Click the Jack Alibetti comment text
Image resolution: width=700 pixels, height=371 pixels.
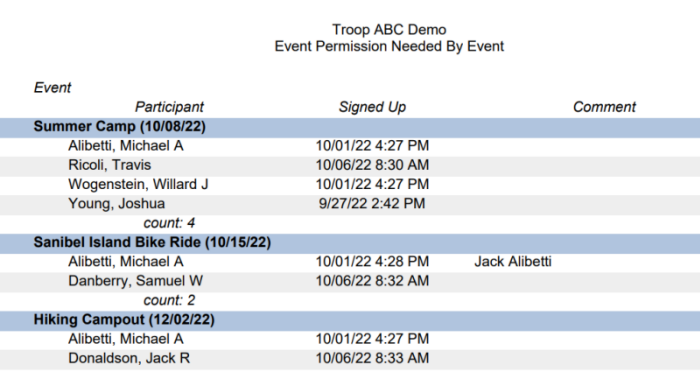coord(512,262)
